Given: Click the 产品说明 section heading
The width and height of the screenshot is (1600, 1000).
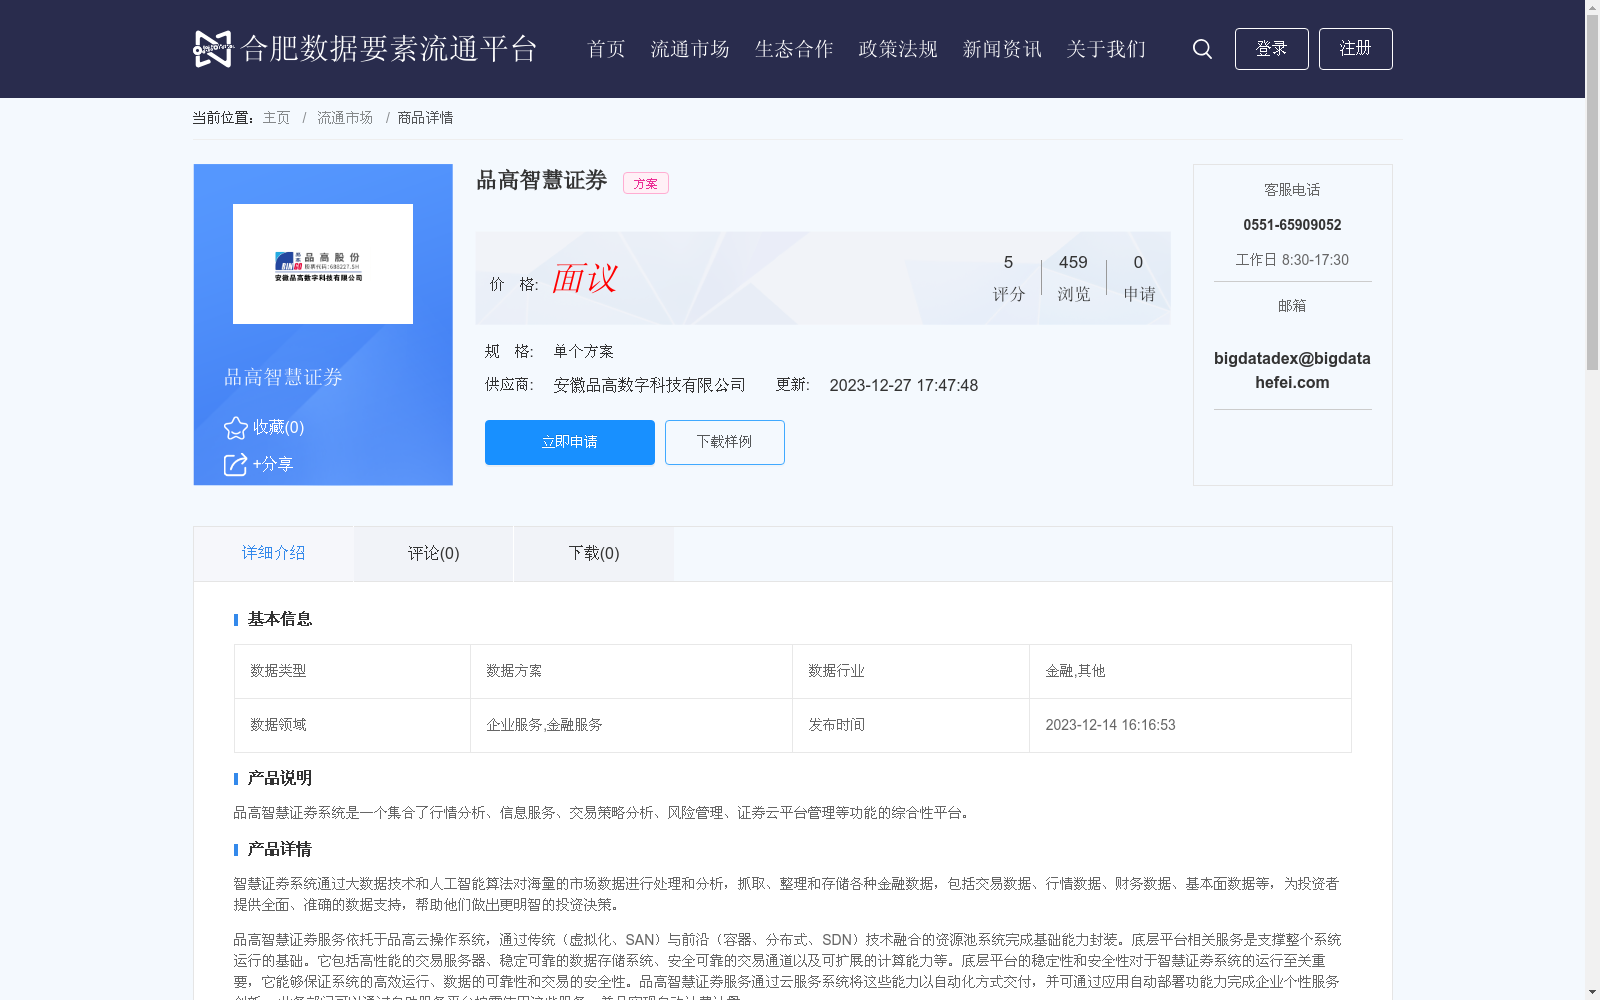Looking at the screenshot, I should click(x=279, y=778).
